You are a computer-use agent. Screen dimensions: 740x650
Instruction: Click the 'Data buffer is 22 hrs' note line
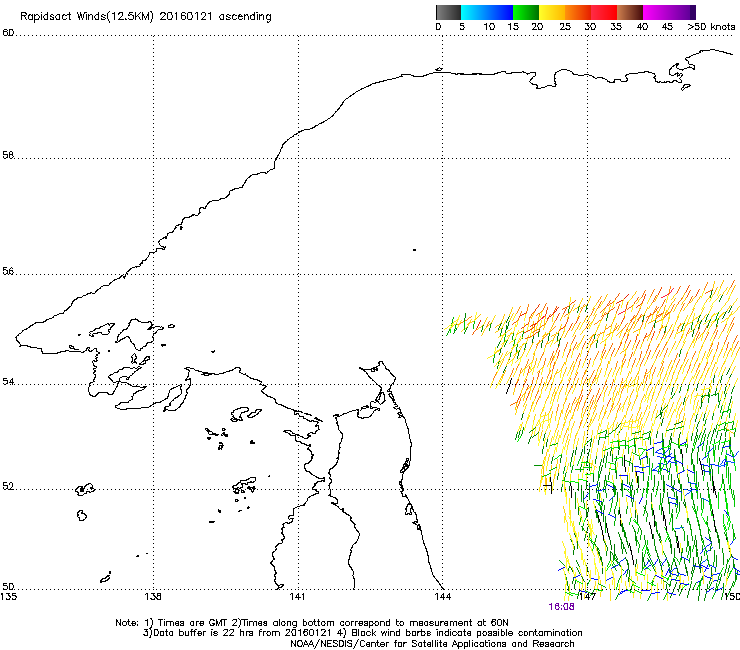(x=362, y=633)
